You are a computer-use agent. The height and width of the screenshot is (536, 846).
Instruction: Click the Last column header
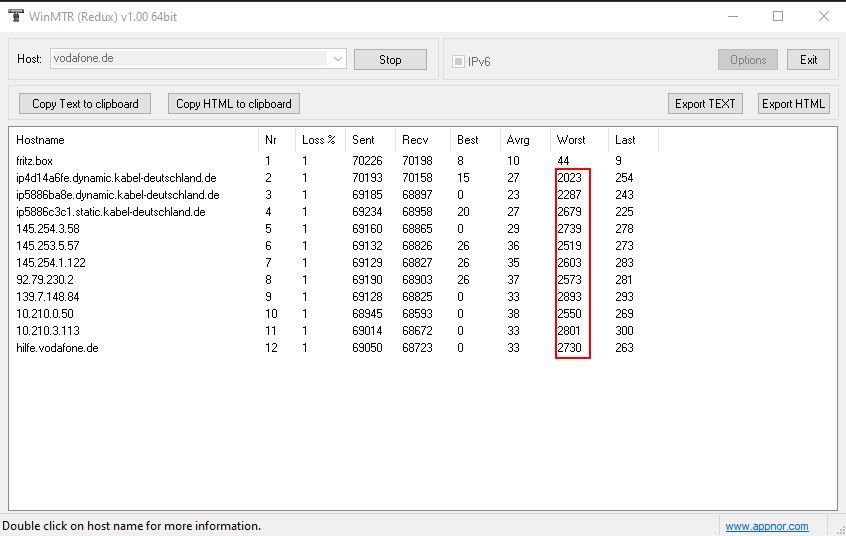(633, 140)
